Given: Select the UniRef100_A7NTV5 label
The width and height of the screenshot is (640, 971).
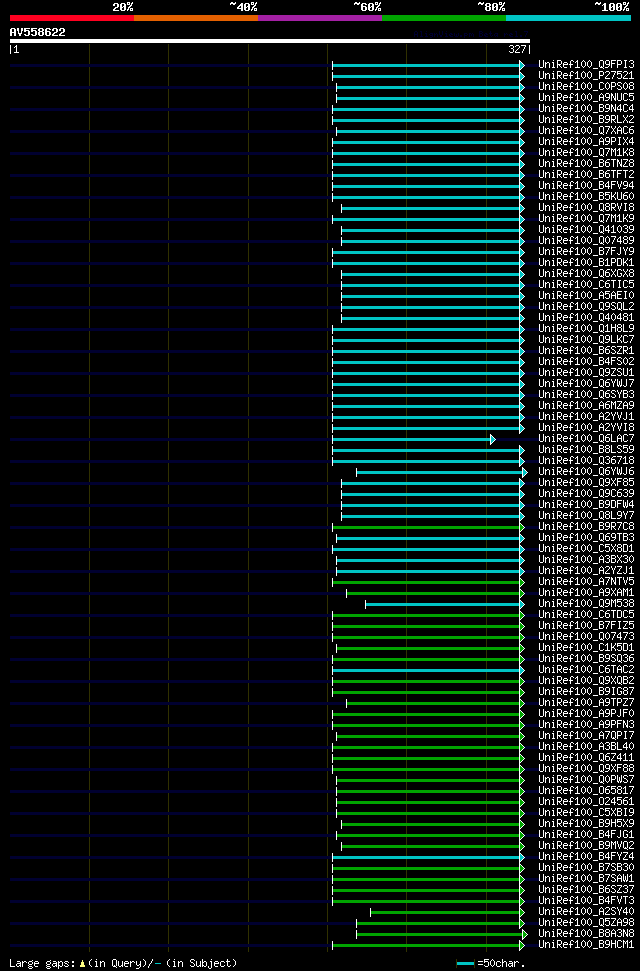Looking at the screenshot, I should point(586,581).
